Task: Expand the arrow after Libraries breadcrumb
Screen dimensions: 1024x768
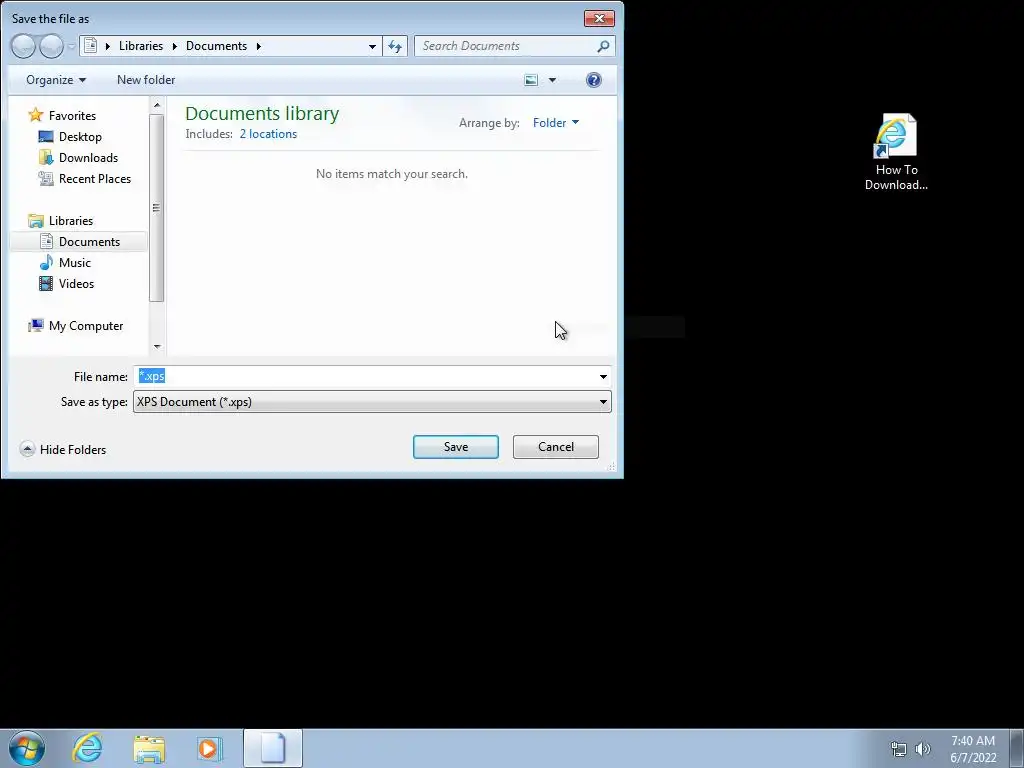Action: (x=174, y=46)
